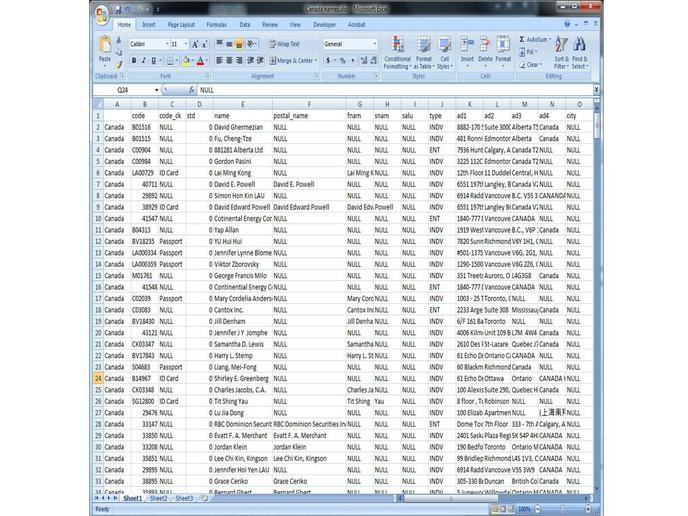The height and width of the screenshot is (516, 688).
Task: Switch to Sheet2
Action: 158,498
